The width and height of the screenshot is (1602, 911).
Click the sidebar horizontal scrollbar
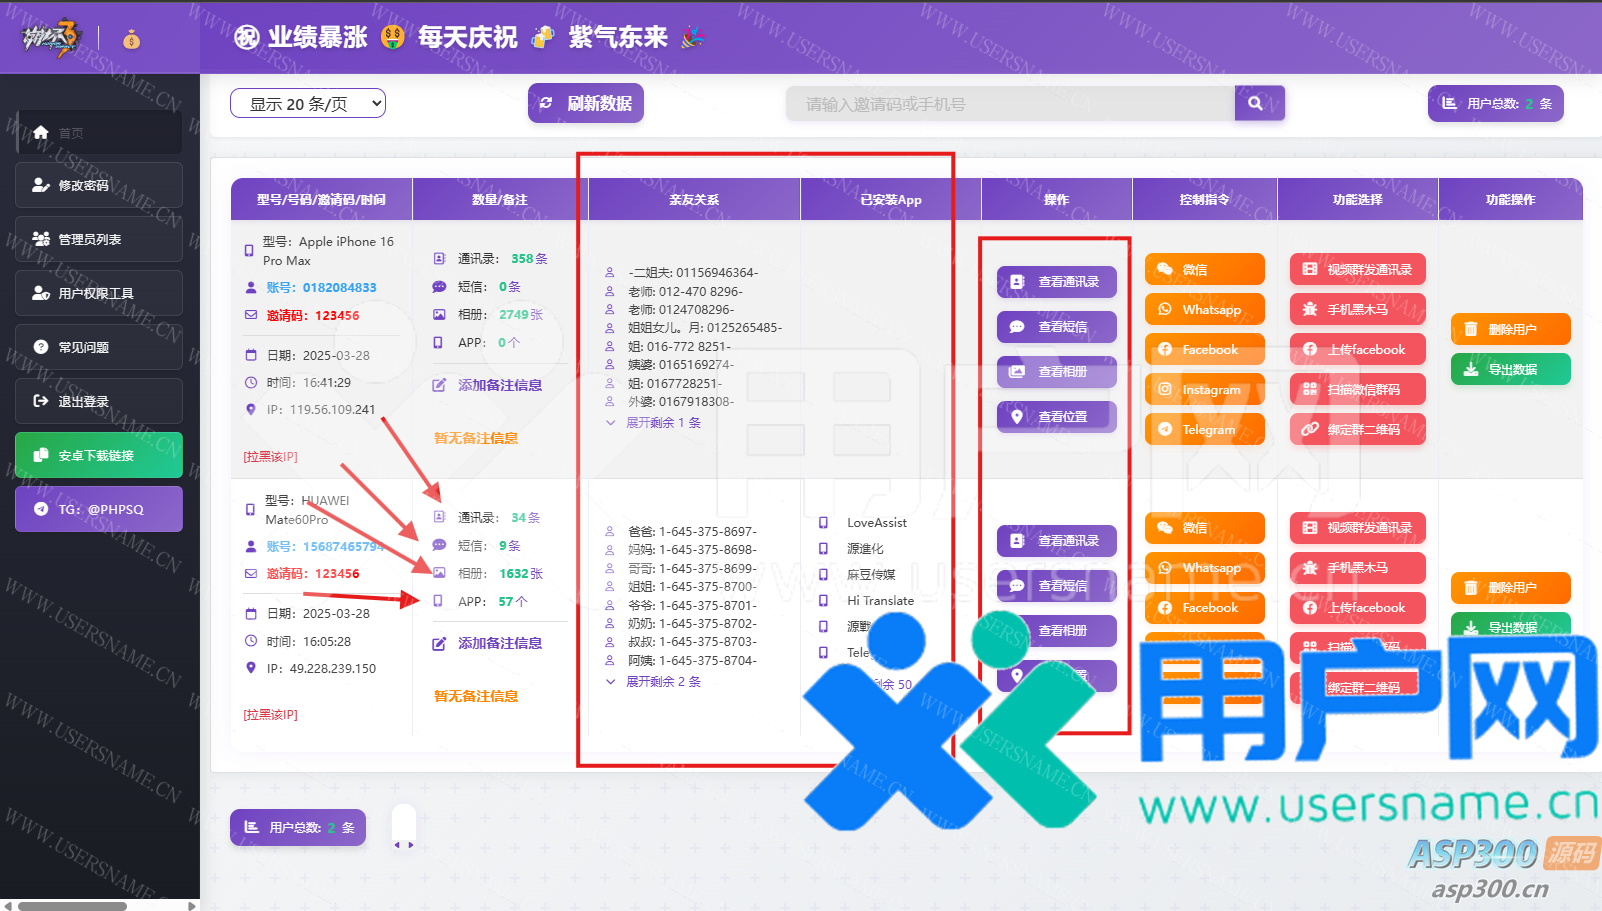point(72,906)
